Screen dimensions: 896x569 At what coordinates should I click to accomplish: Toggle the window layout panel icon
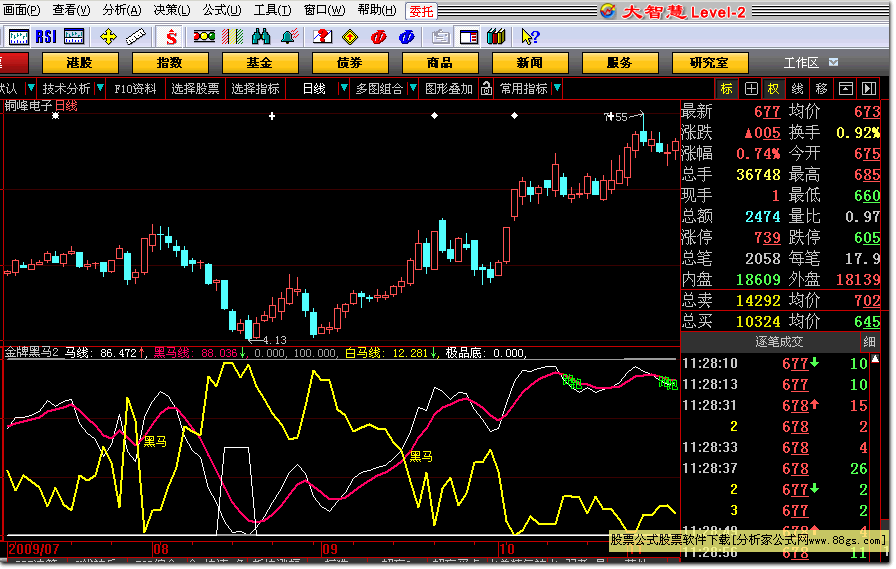point(469,37)
